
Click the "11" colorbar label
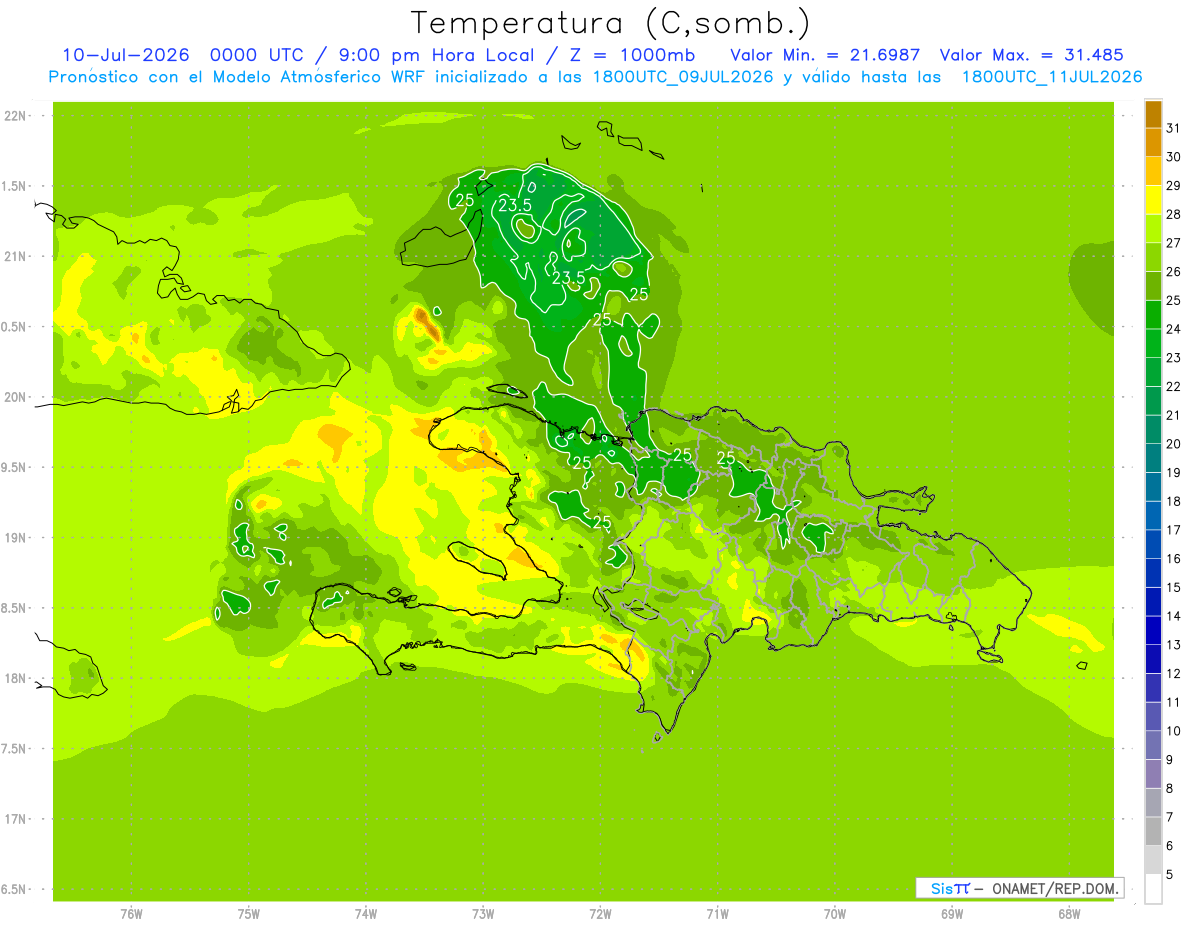1173,702
